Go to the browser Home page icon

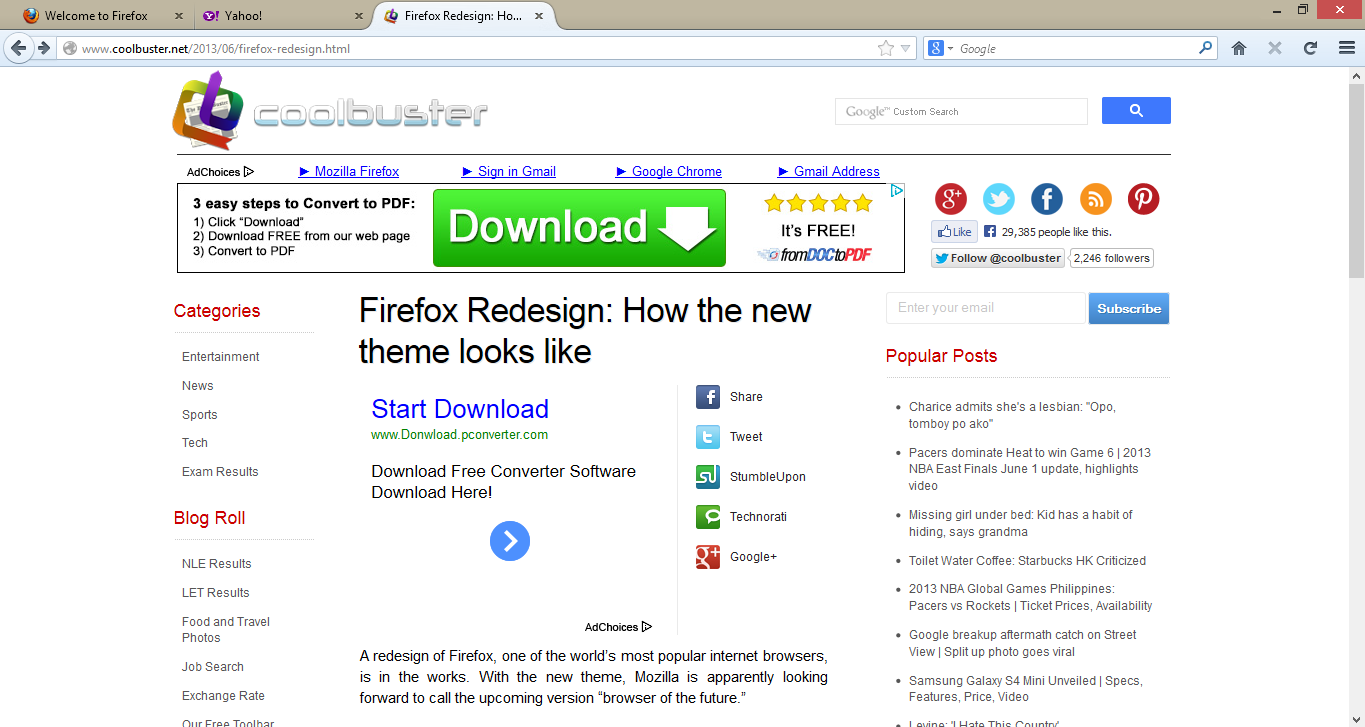tap(1239, 48)
